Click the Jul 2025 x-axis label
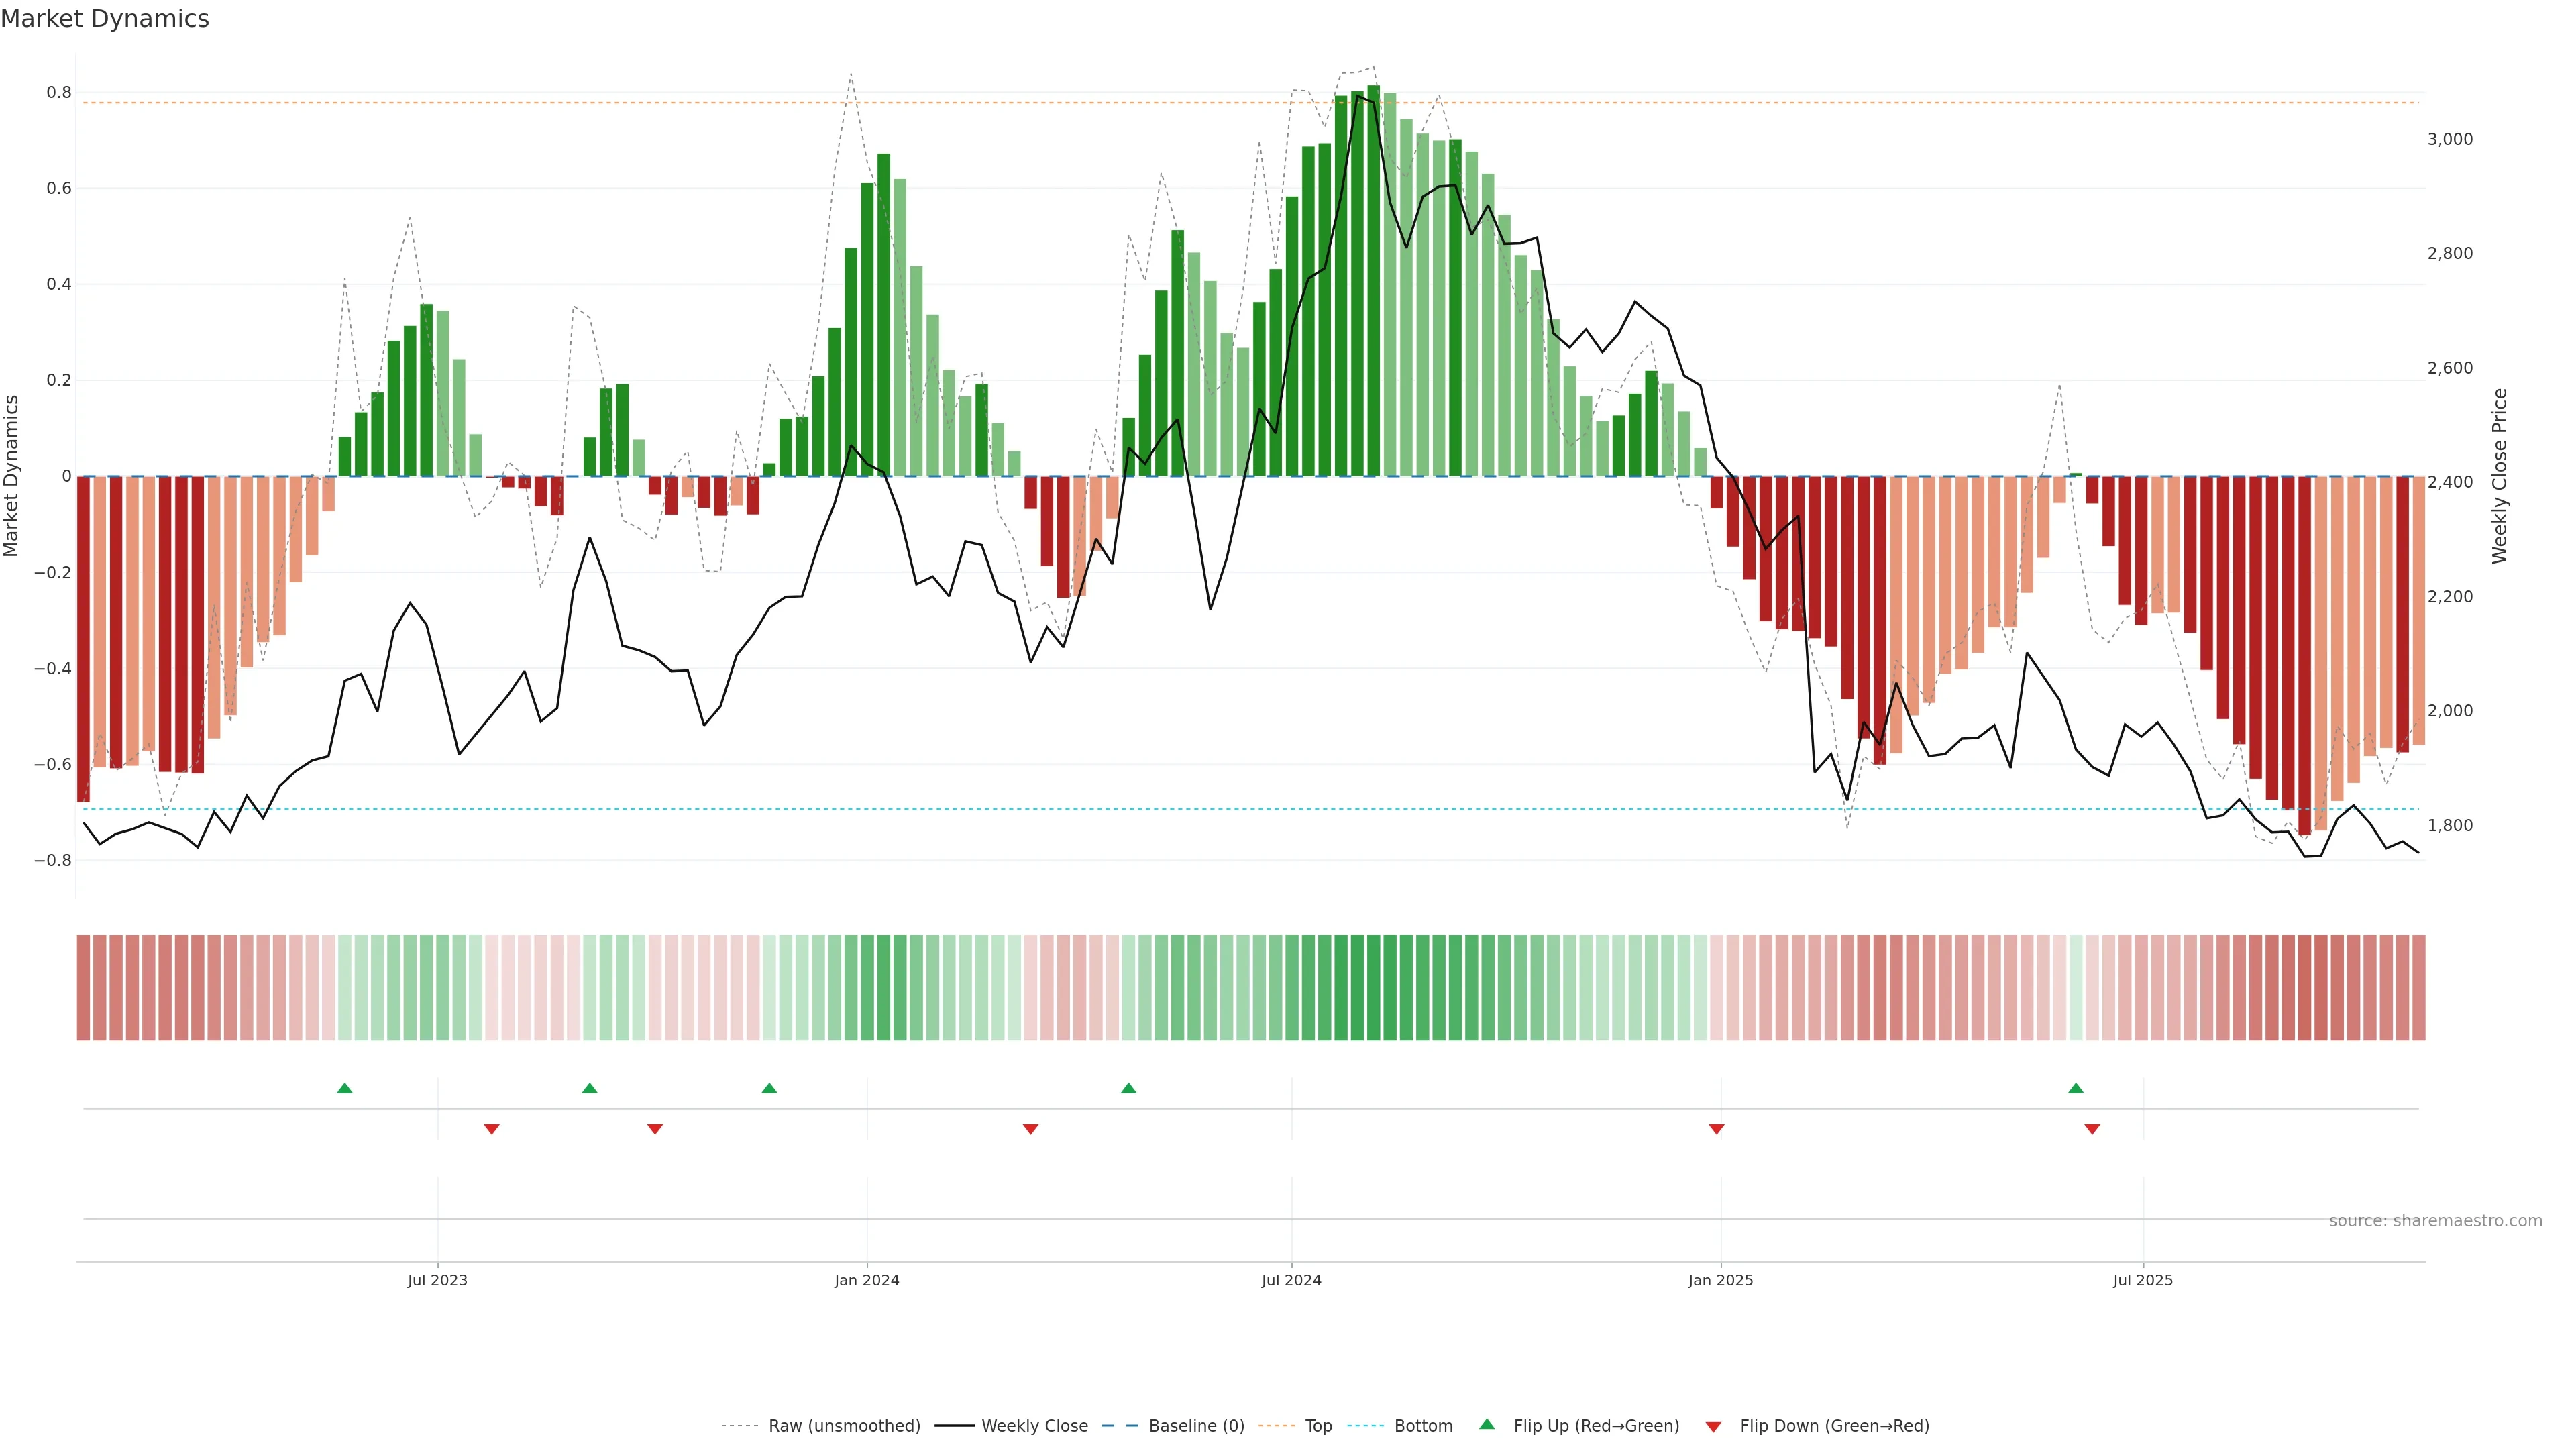The height and width of the screenshot is (1449, 2576). click(2143, 1280)
